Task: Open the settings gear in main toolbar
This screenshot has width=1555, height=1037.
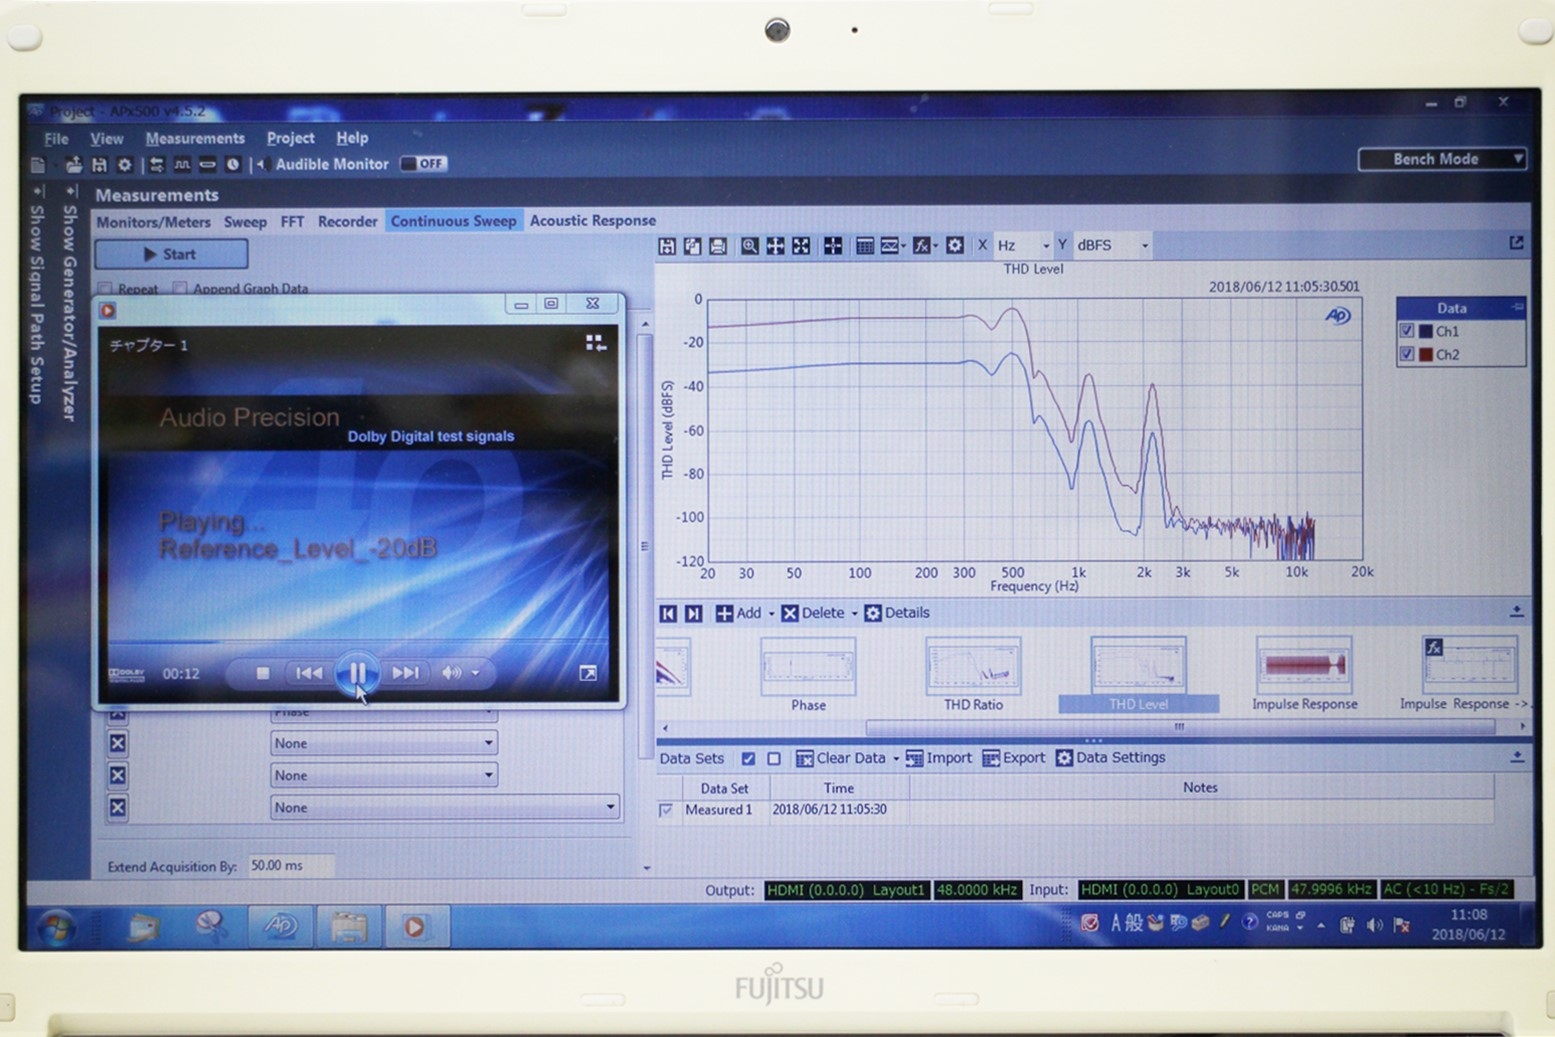Action: click(x=125, y=165)
